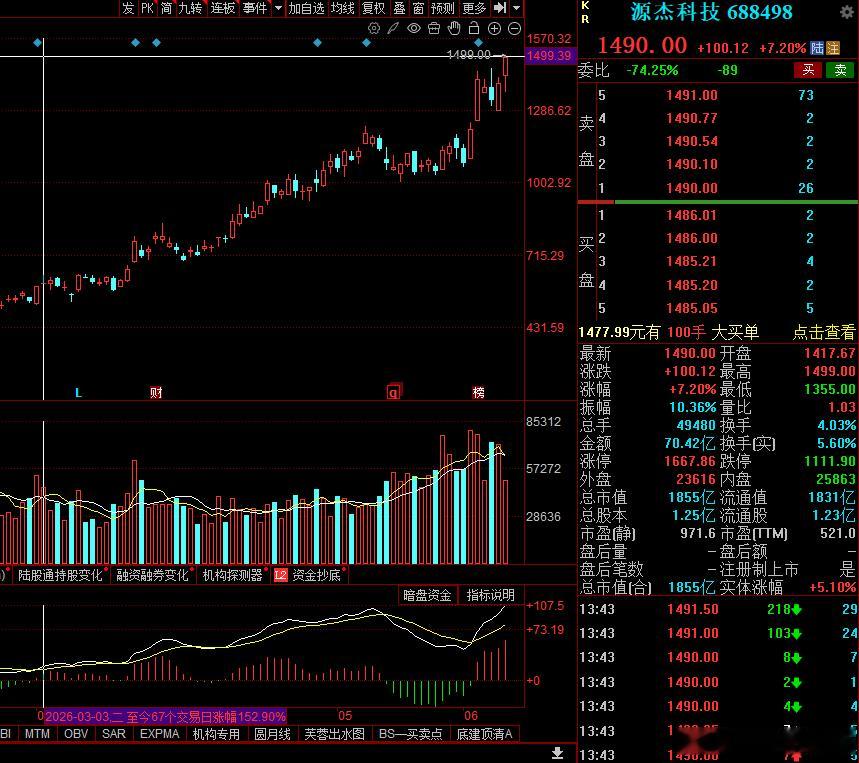Switch to the 芙蓉出水图 indicator tab

click(x=334, y=734)
